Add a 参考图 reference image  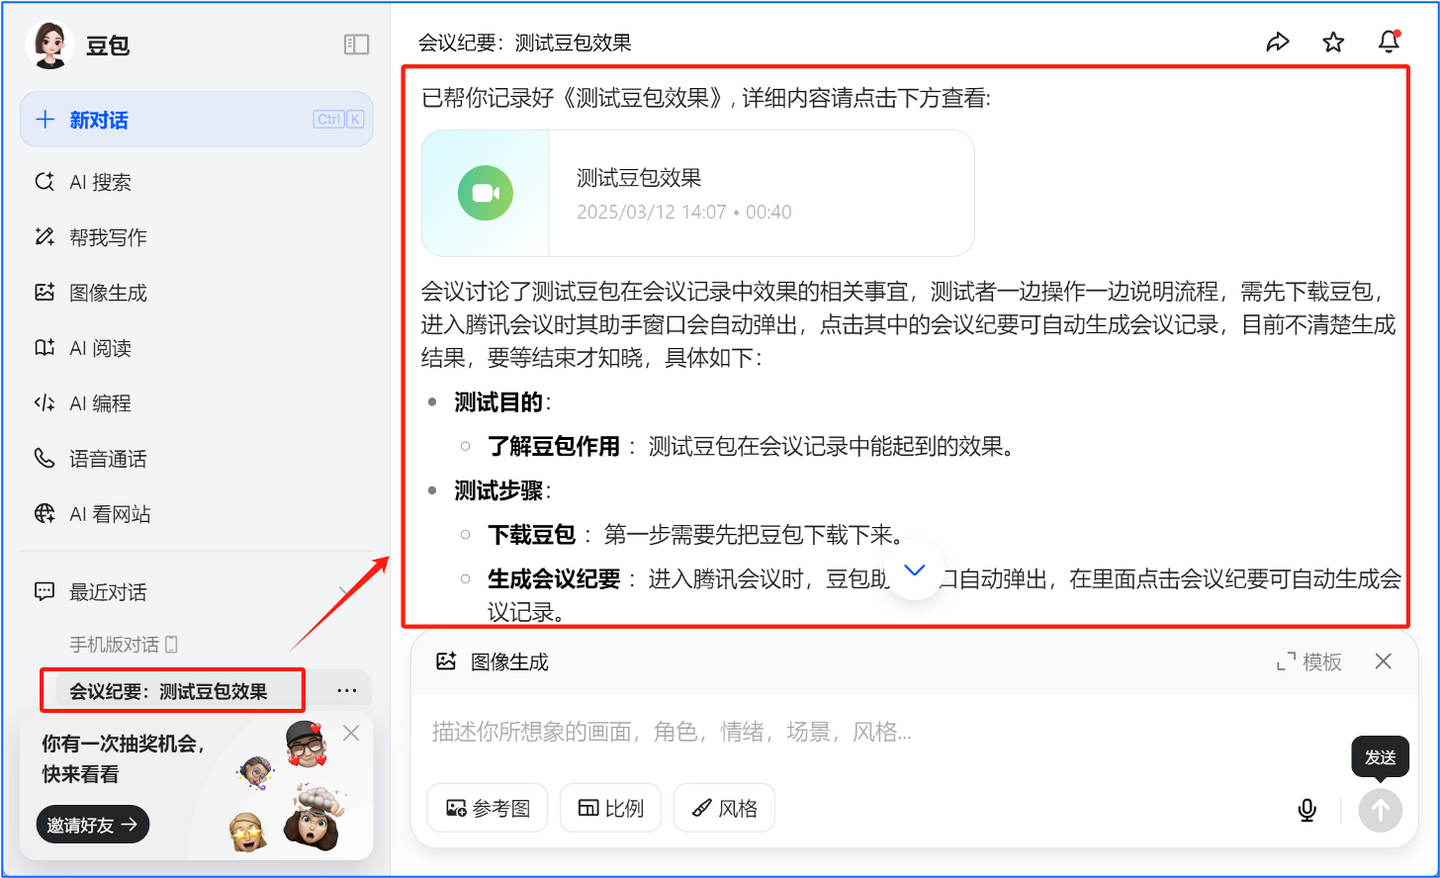pos(488,808)
